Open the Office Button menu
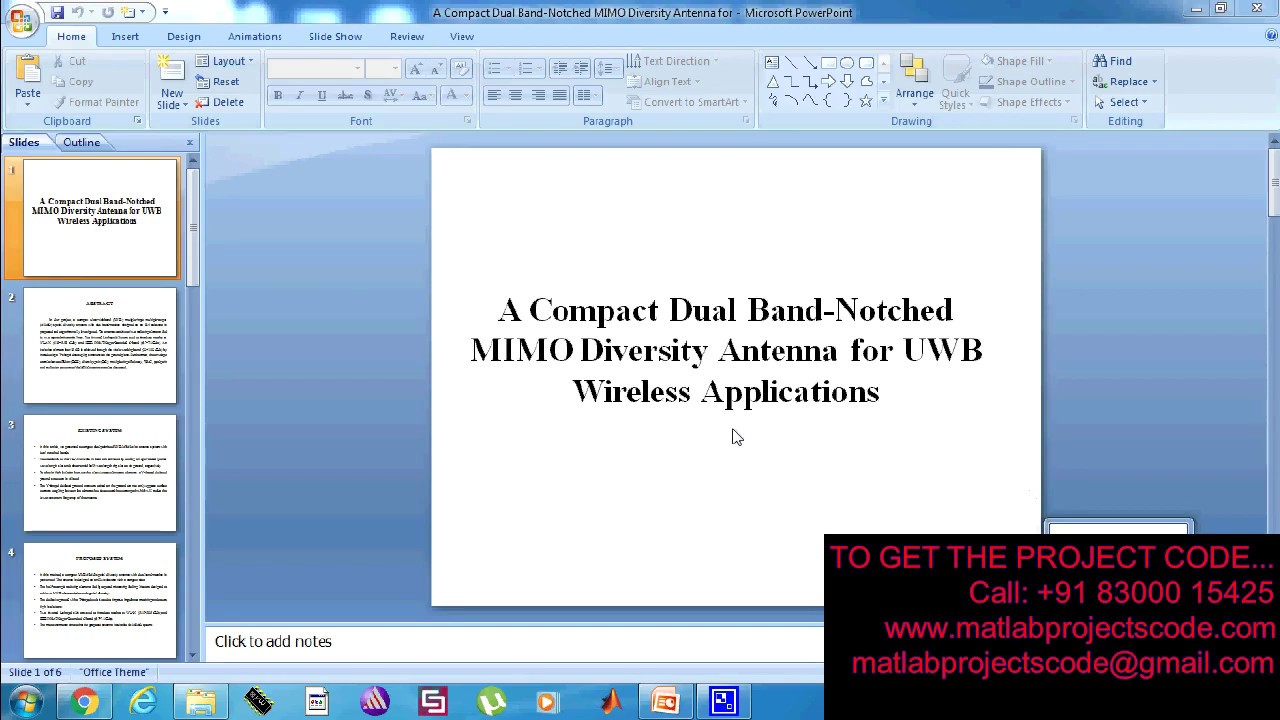The height and width of the screenshot is (720, 1280). tap(20, 21)
